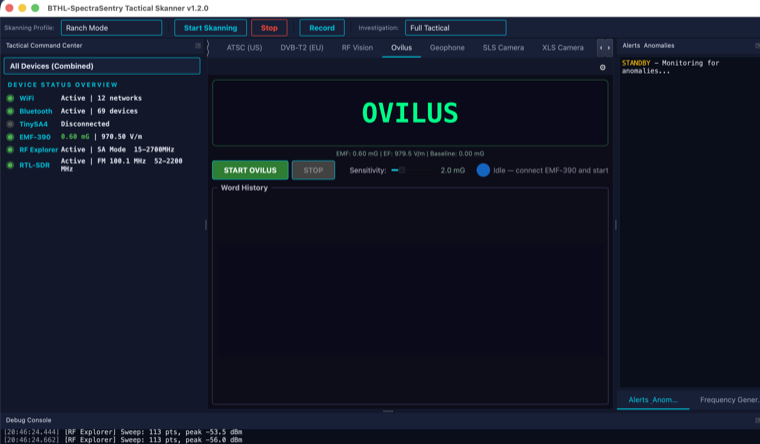Click the WiFi green status indicator
The image size is (760, 444).
click(10, 98)
